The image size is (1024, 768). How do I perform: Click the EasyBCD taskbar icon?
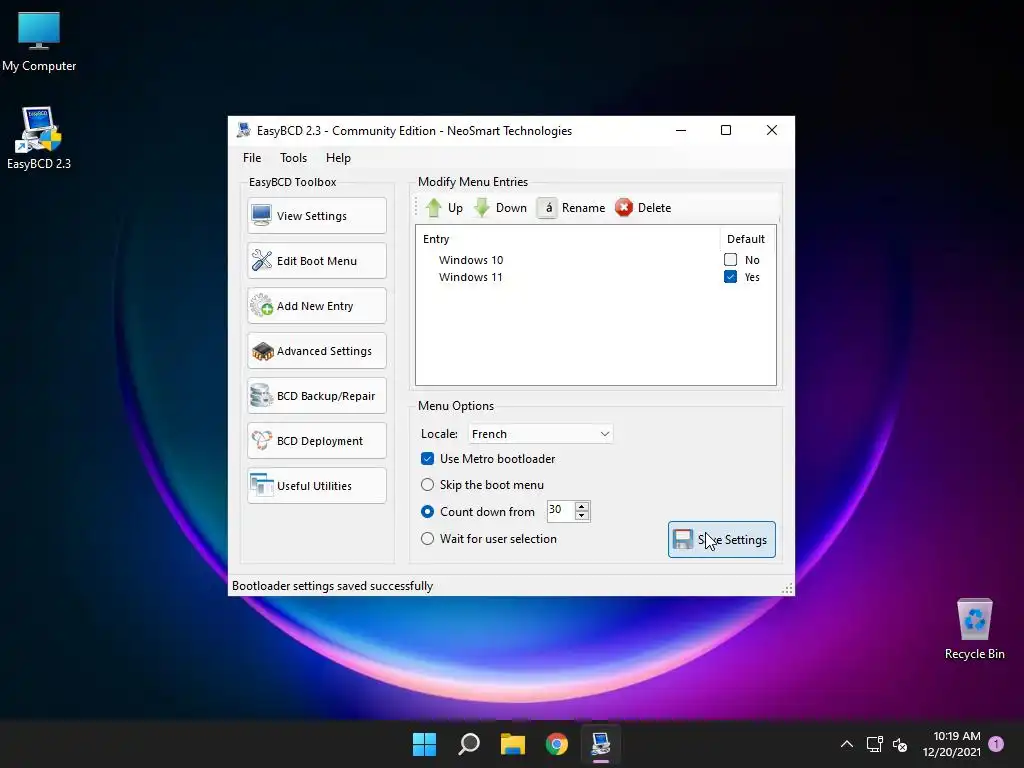[x=601, y=744]
